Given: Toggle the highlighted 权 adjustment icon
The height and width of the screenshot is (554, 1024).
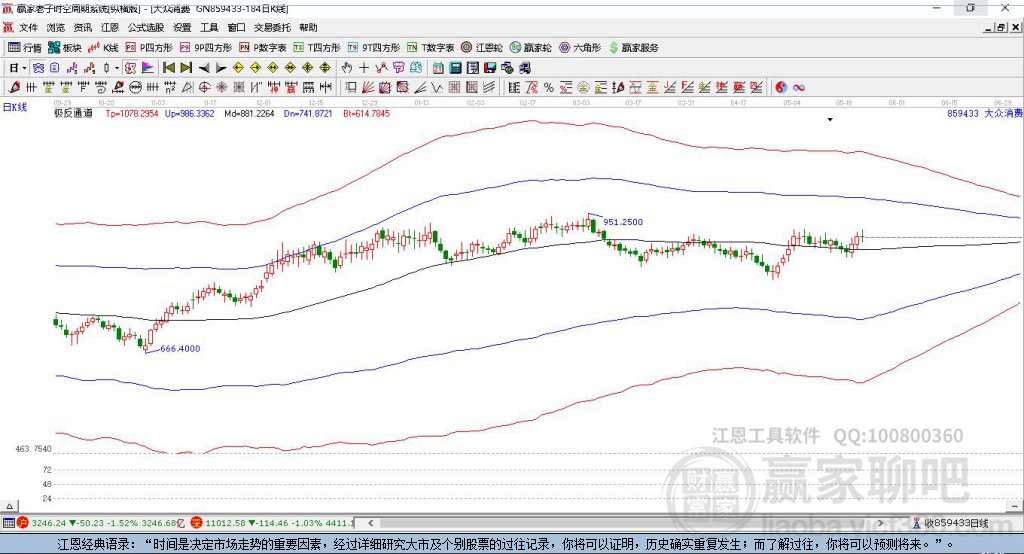Looking at the screenshot, I should pos(131,68).
